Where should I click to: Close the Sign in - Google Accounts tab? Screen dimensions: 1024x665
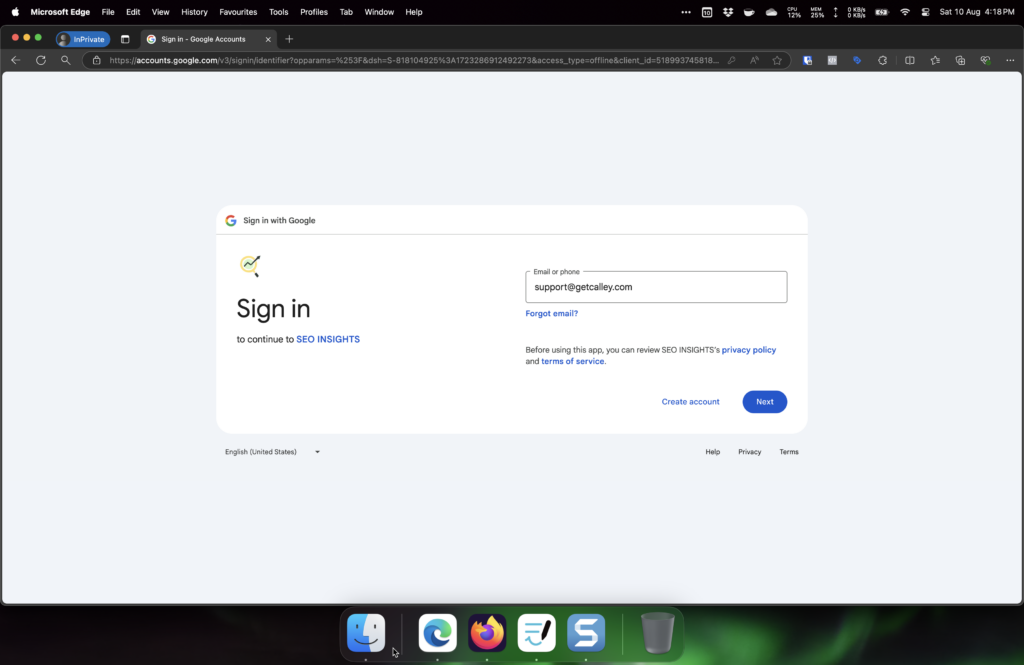[x=268, y=39]
